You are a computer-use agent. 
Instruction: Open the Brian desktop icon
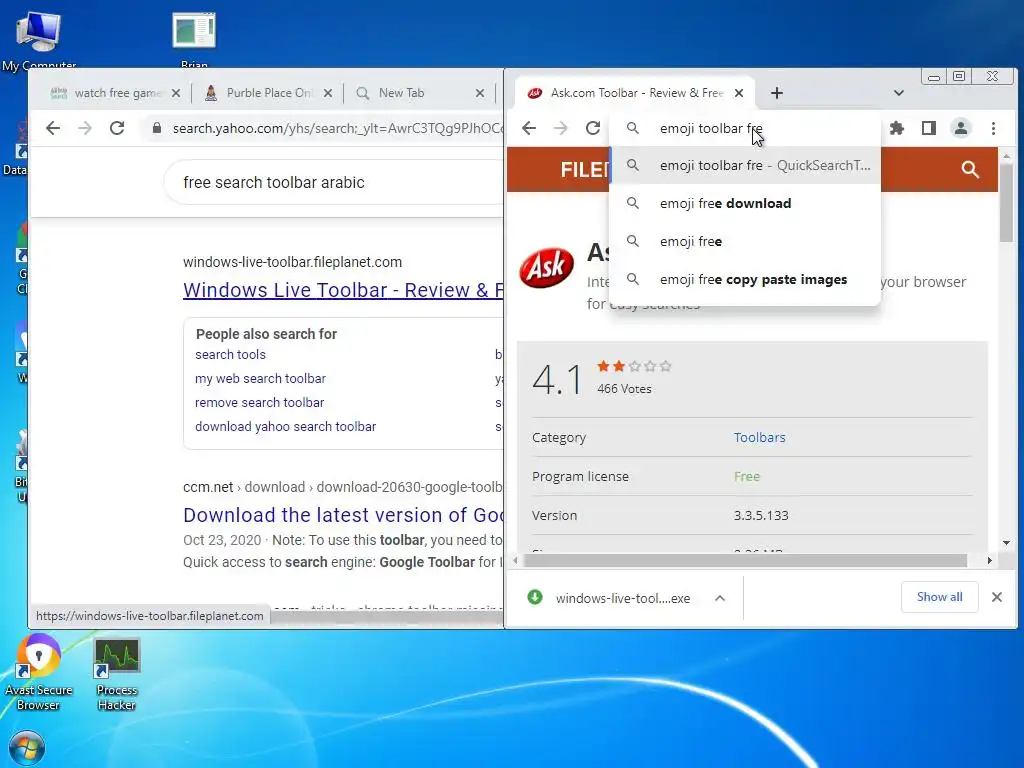pyautogui.click(x=194, y=39)
